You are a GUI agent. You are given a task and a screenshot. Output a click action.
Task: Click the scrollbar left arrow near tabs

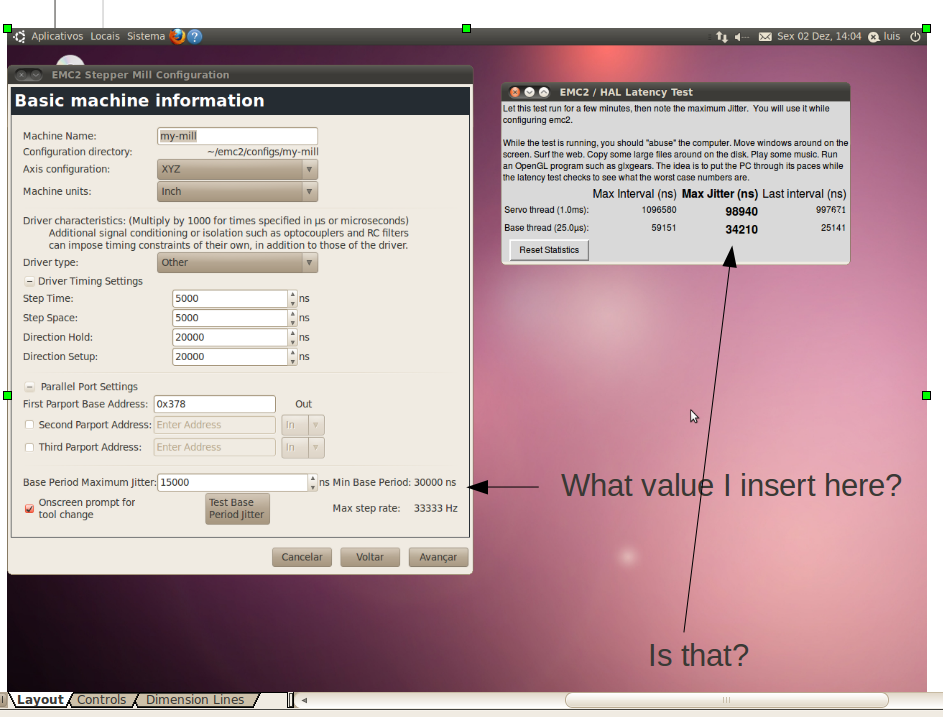point(304,700)
